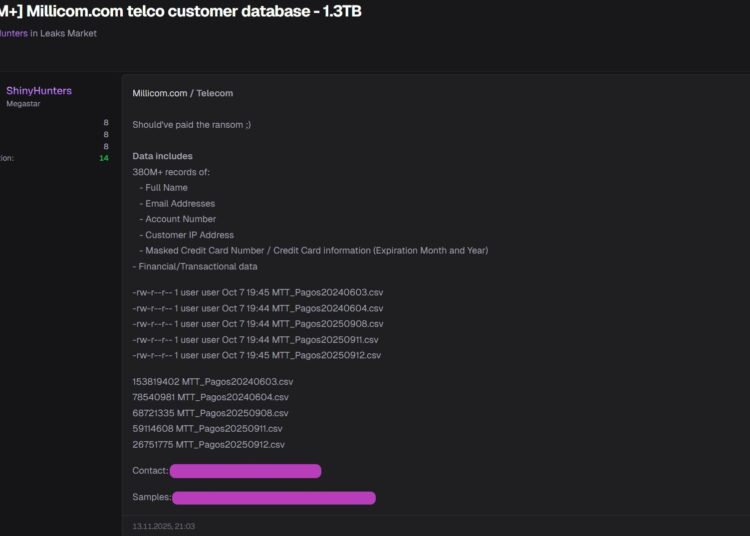This screenshot has width=750, height=536.
Task: Click the Millicom.com / Telecom heading
Action: (x=182, y=93)
